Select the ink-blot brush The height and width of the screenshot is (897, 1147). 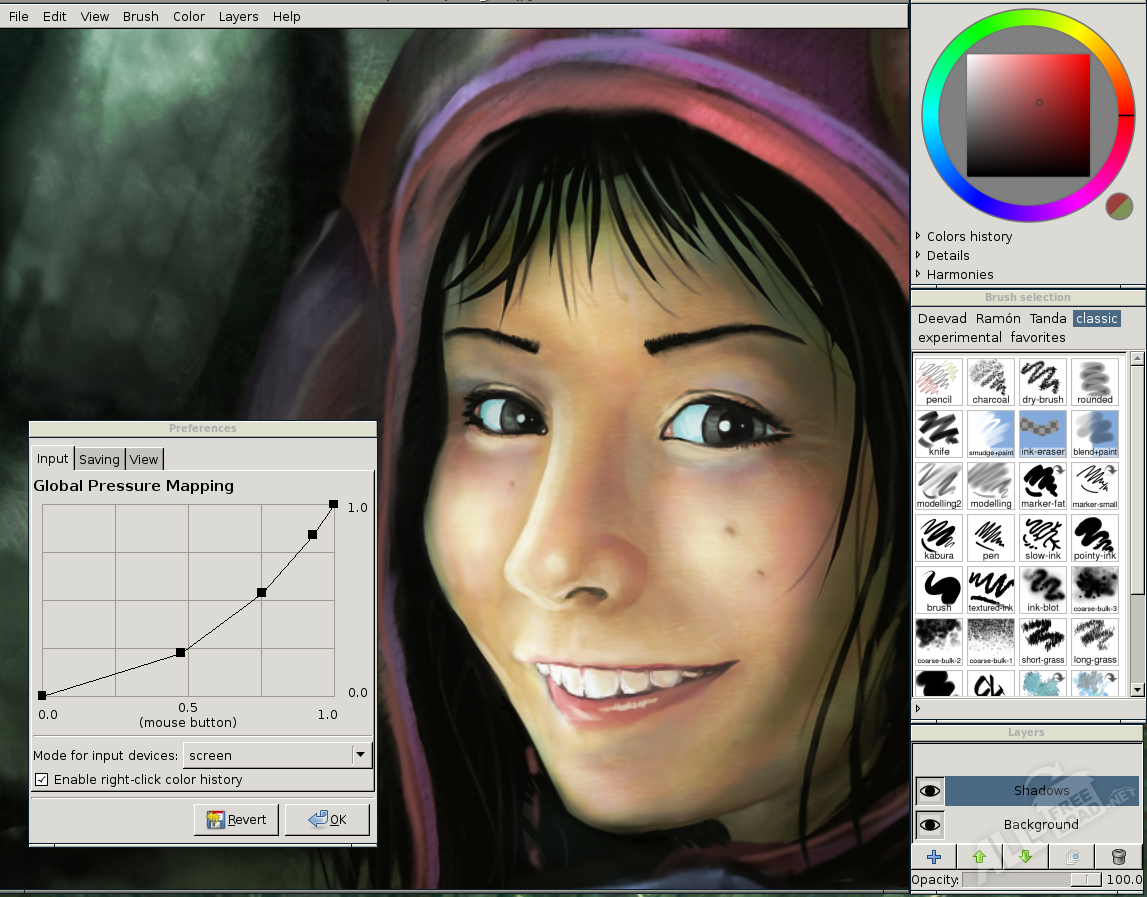(x=1042, y=590)
